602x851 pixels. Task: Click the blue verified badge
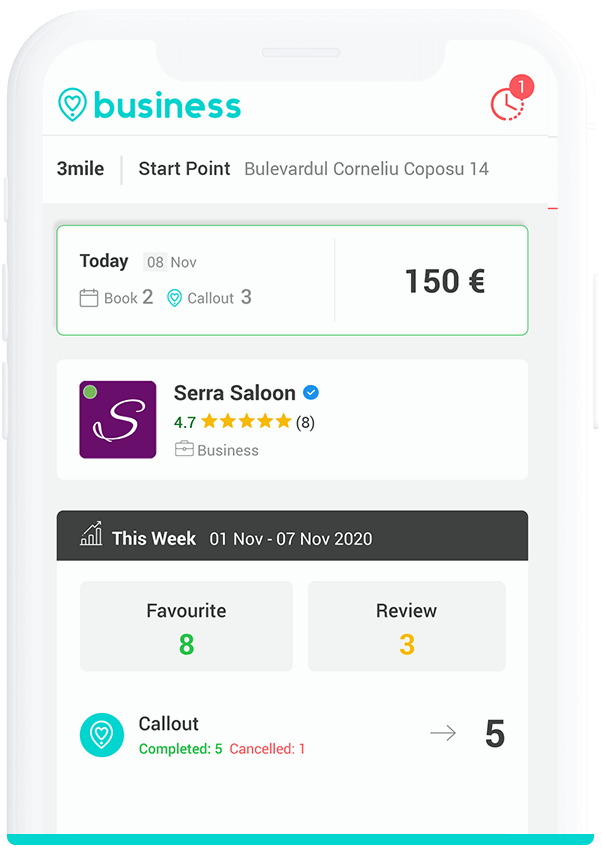click(310, 392)
